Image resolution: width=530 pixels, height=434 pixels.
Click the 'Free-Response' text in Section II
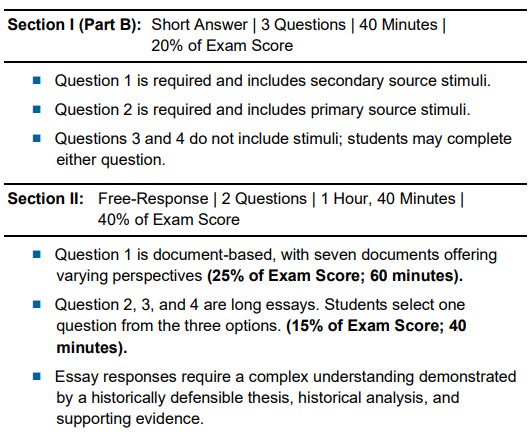coord(153,199)
